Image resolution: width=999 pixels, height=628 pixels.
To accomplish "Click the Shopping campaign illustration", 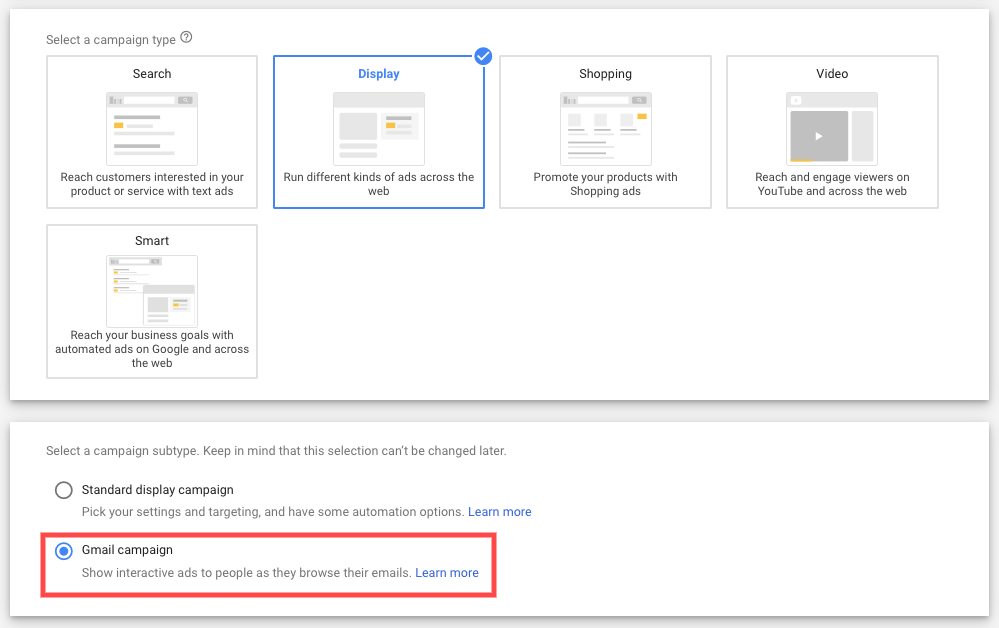I will [605, 129].
